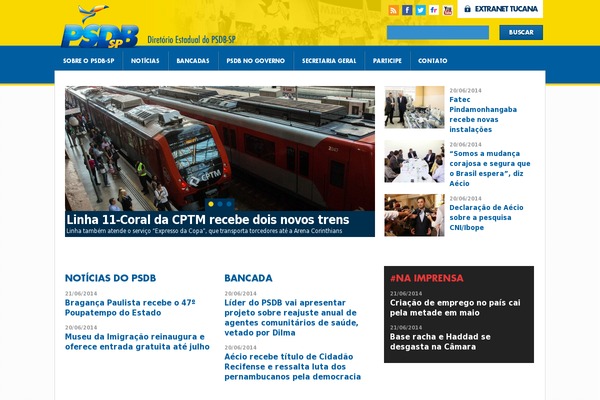The image size is (600, 400).
Task: Open the Fatec Pindamonhangaba thumbnail image
Action: click(x=414, y=107)
